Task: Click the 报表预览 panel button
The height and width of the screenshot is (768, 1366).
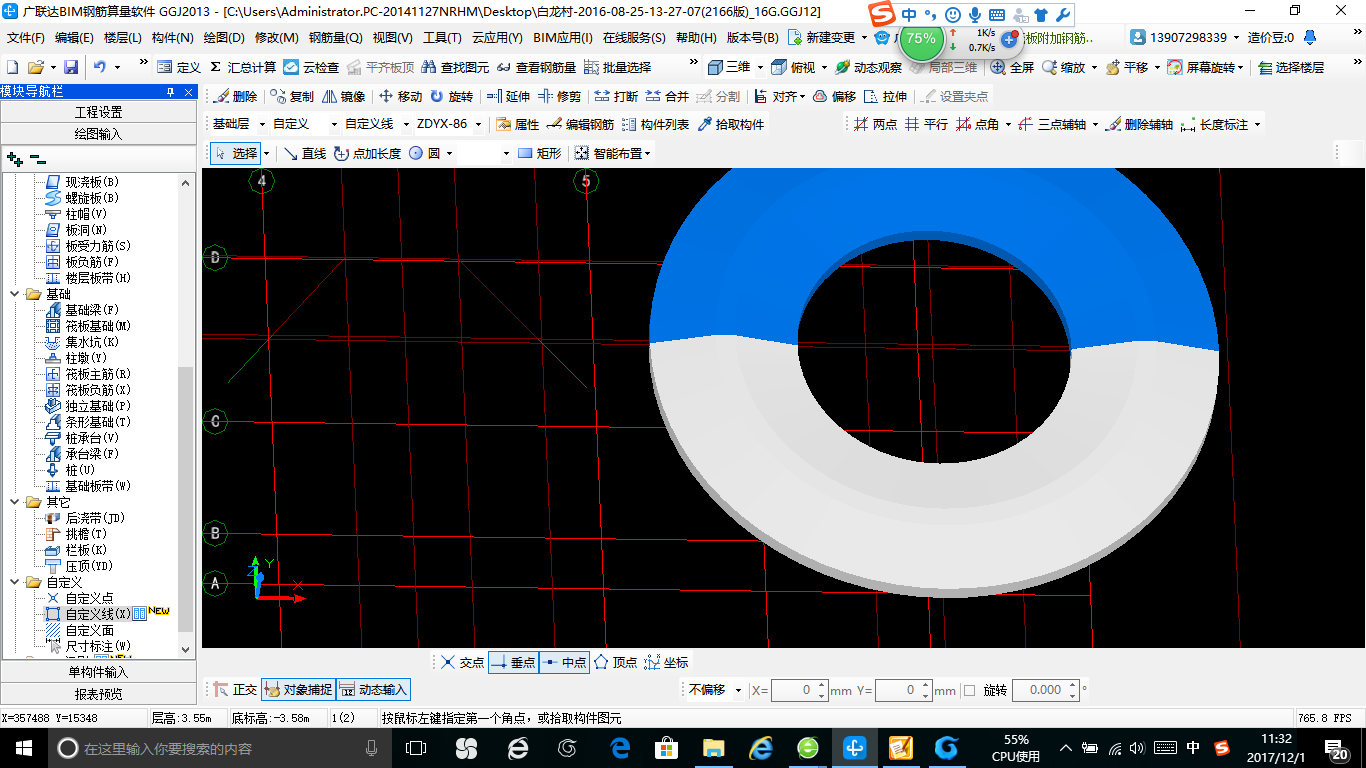Action: pyautogui.click(x=99, y=694)
